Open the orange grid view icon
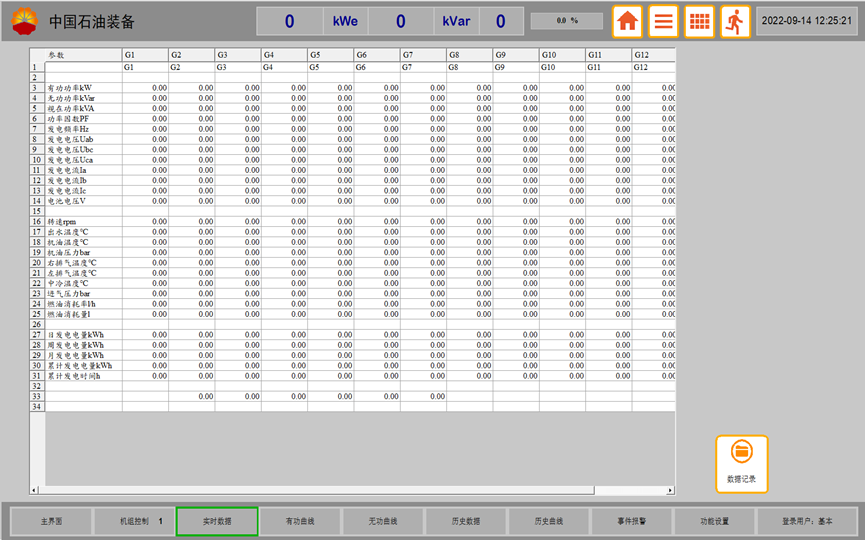Viewport: 865px width, 540px height. (700, 22)
